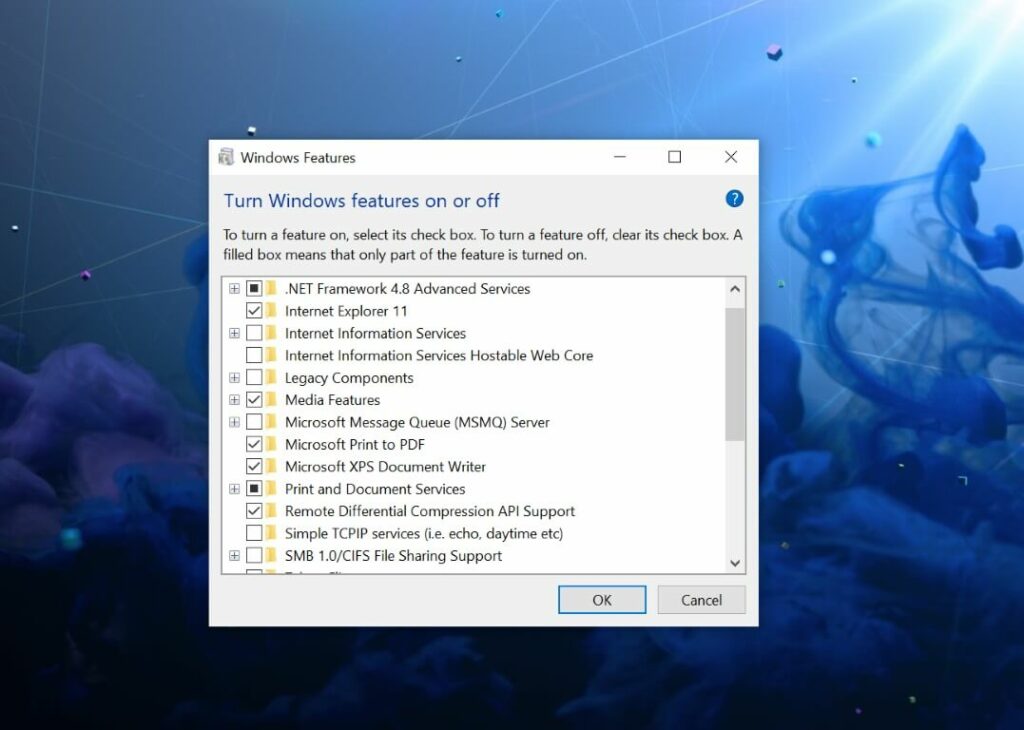Click the blue help question mark icon

734,198
